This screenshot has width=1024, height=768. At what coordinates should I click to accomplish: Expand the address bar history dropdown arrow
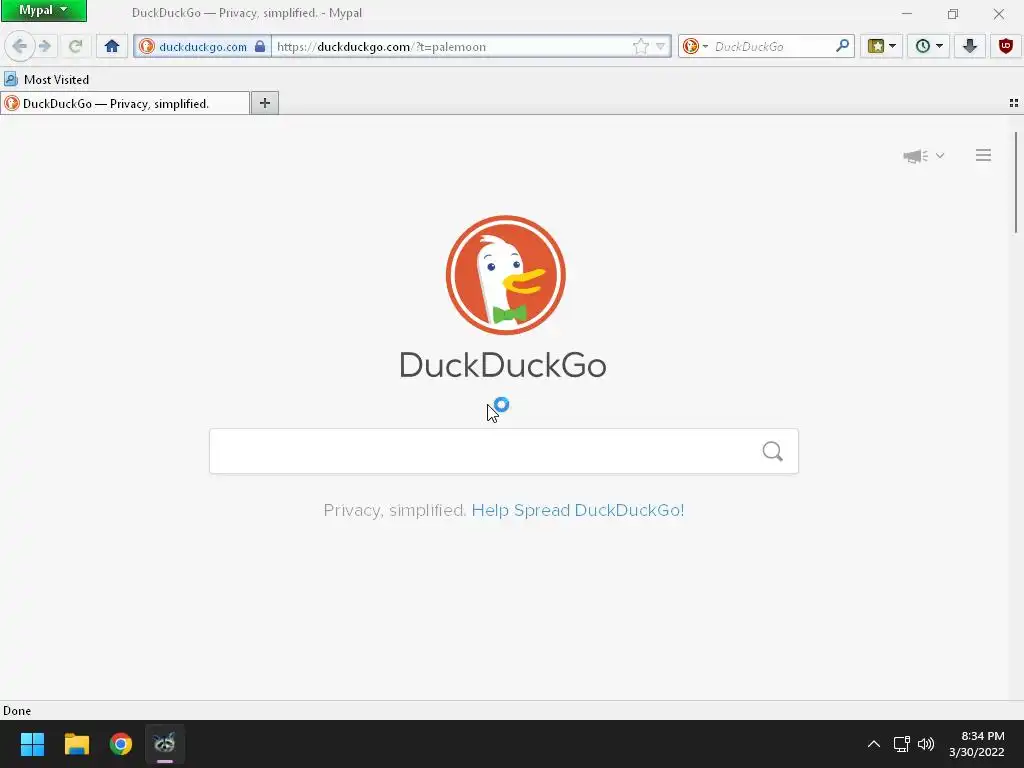tap(660, 46)
